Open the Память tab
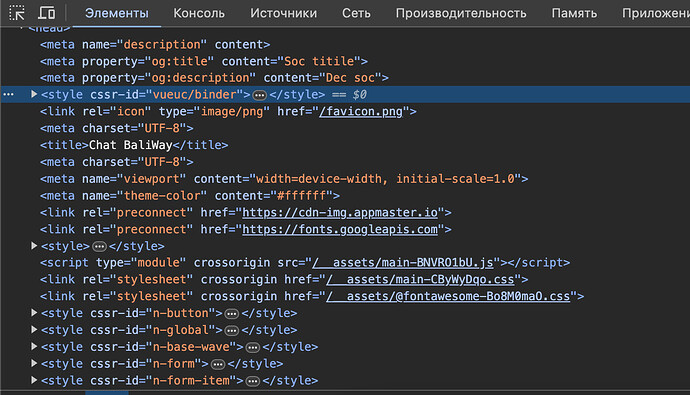 tap(574, 13)
